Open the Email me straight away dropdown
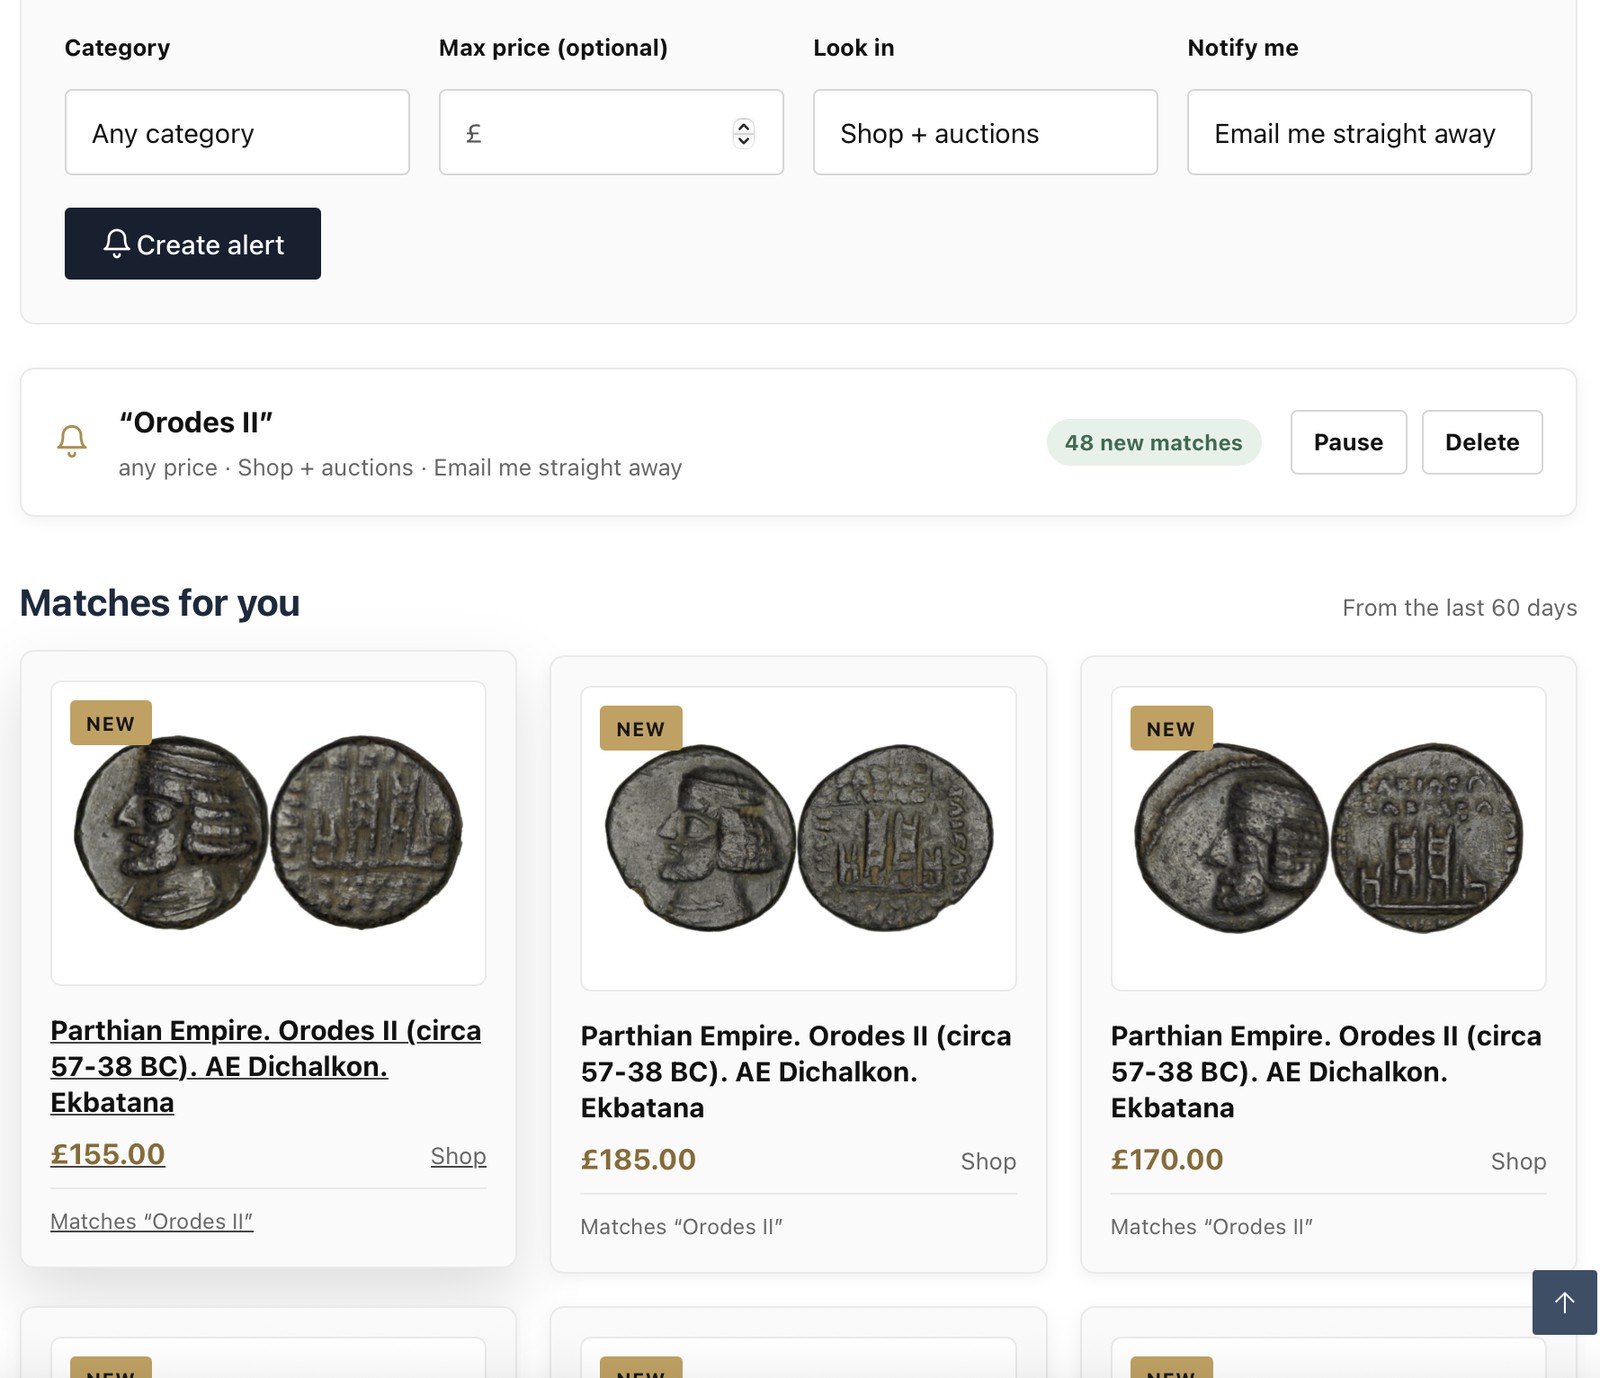1600x1378 pixels. tap(1359, 132)
